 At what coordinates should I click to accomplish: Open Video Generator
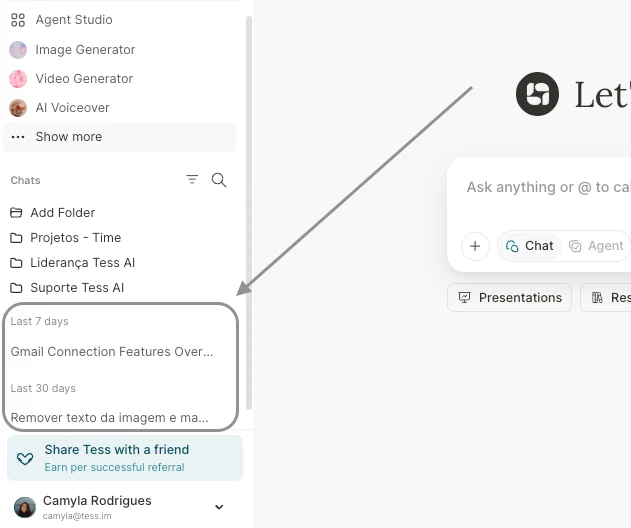pyautogui.click(x=84, y=78)
